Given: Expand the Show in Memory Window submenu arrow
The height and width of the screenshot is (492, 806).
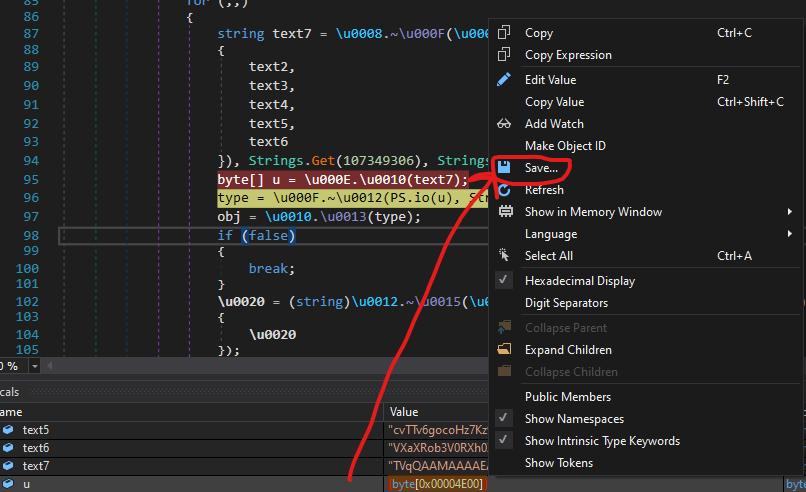Looking at the screenshot, I should tap(790, 212).
